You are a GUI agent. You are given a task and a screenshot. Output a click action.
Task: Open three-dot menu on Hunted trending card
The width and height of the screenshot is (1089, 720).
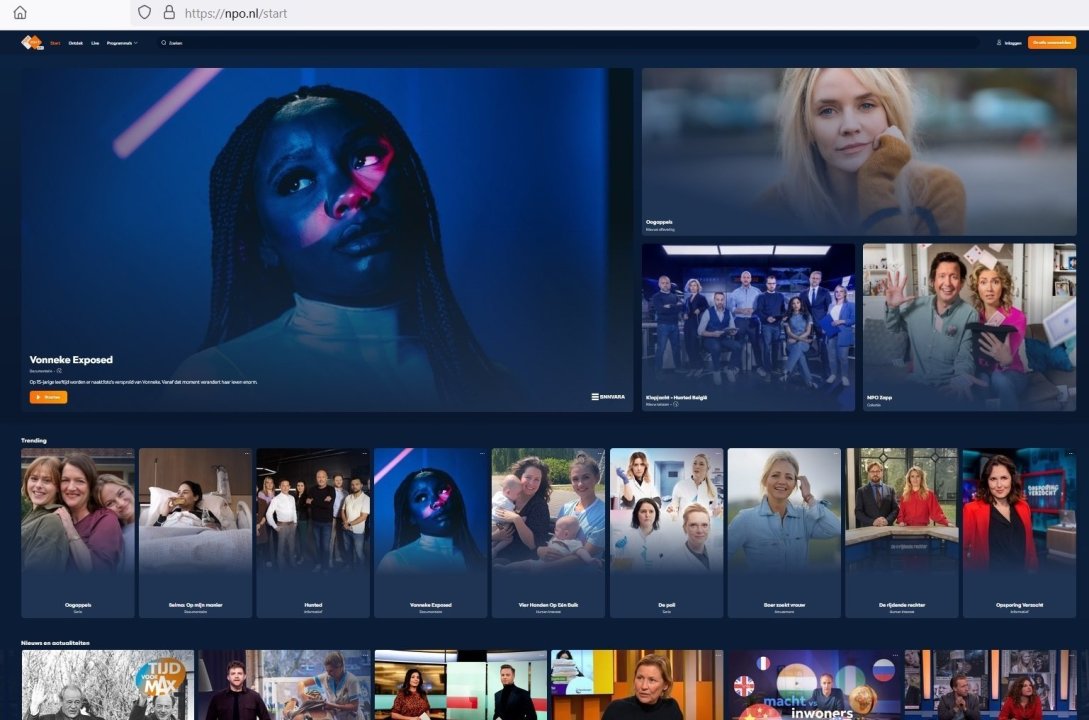click(x=364, y=454)
